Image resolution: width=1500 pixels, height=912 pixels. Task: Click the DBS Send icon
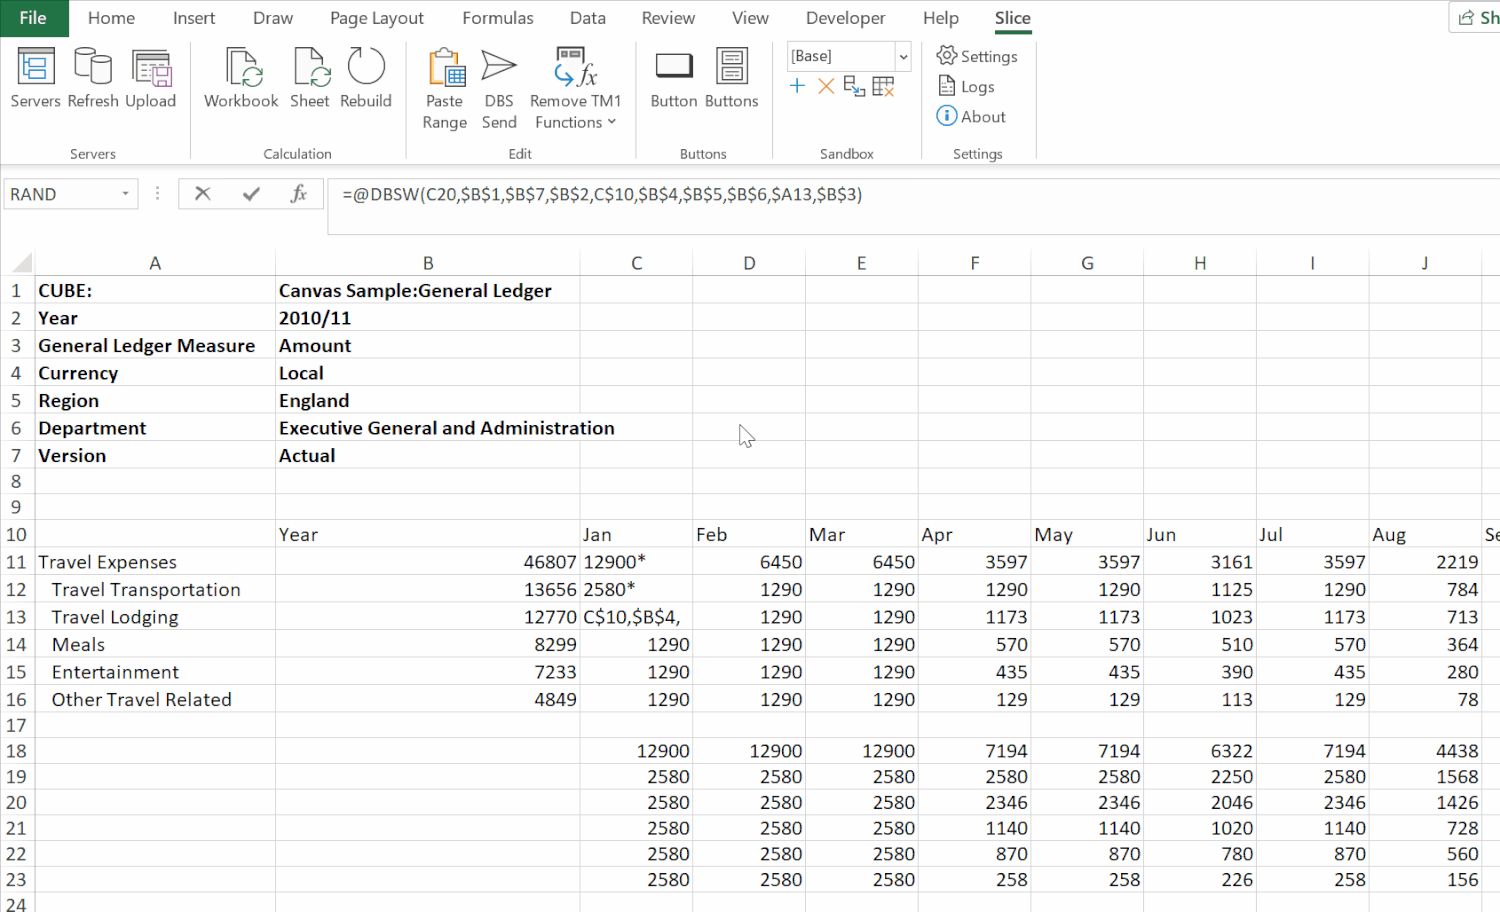point(499,89)
